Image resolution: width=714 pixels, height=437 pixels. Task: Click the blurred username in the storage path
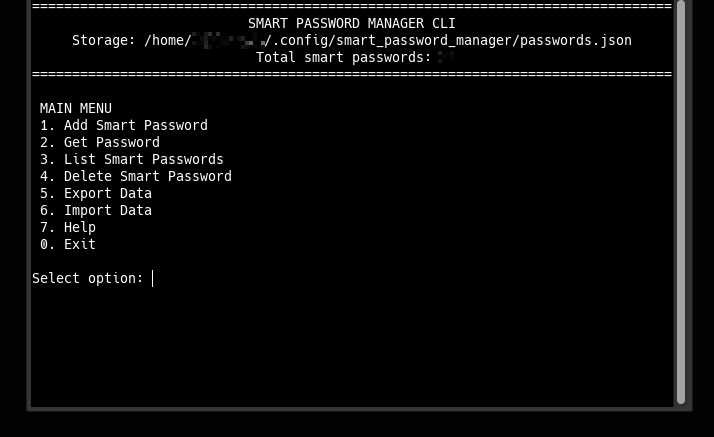coord(228,40)
